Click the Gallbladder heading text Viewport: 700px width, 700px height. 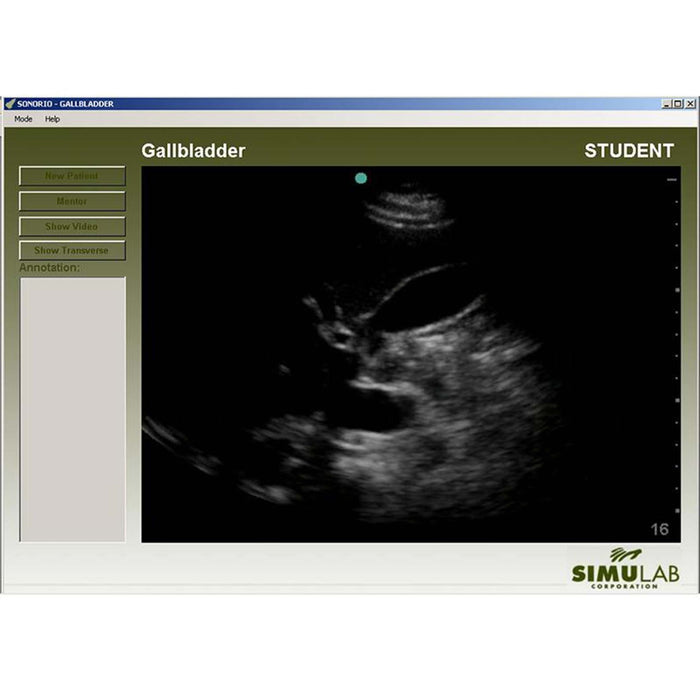click(193, 151)
